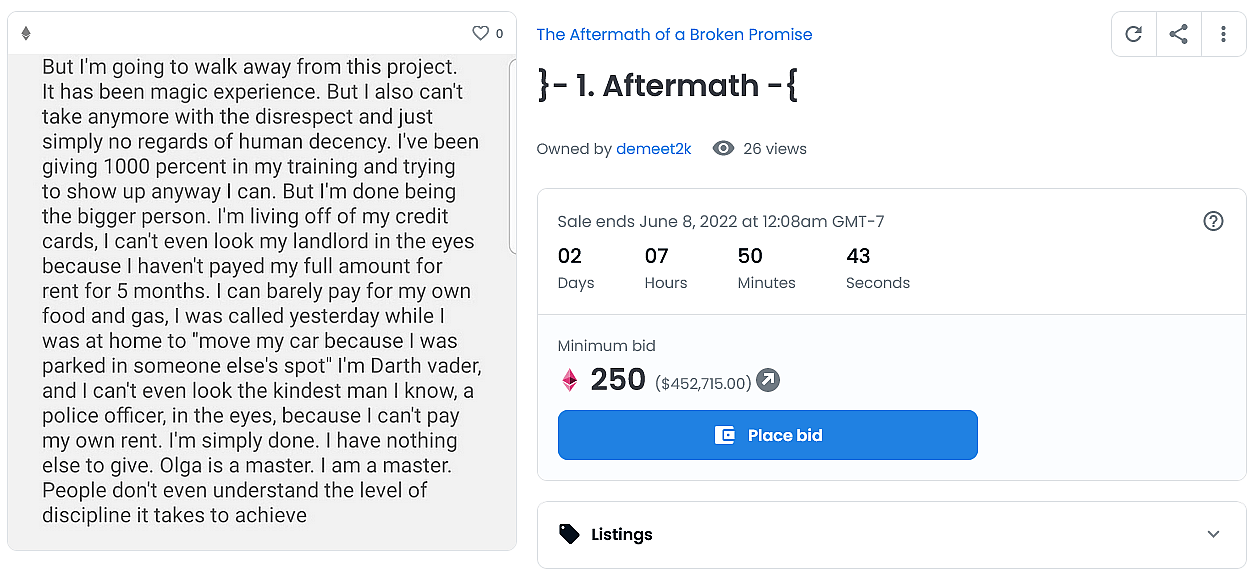Open the share icon menu
The image size is (1259, 571).
tap(1179, 34)
